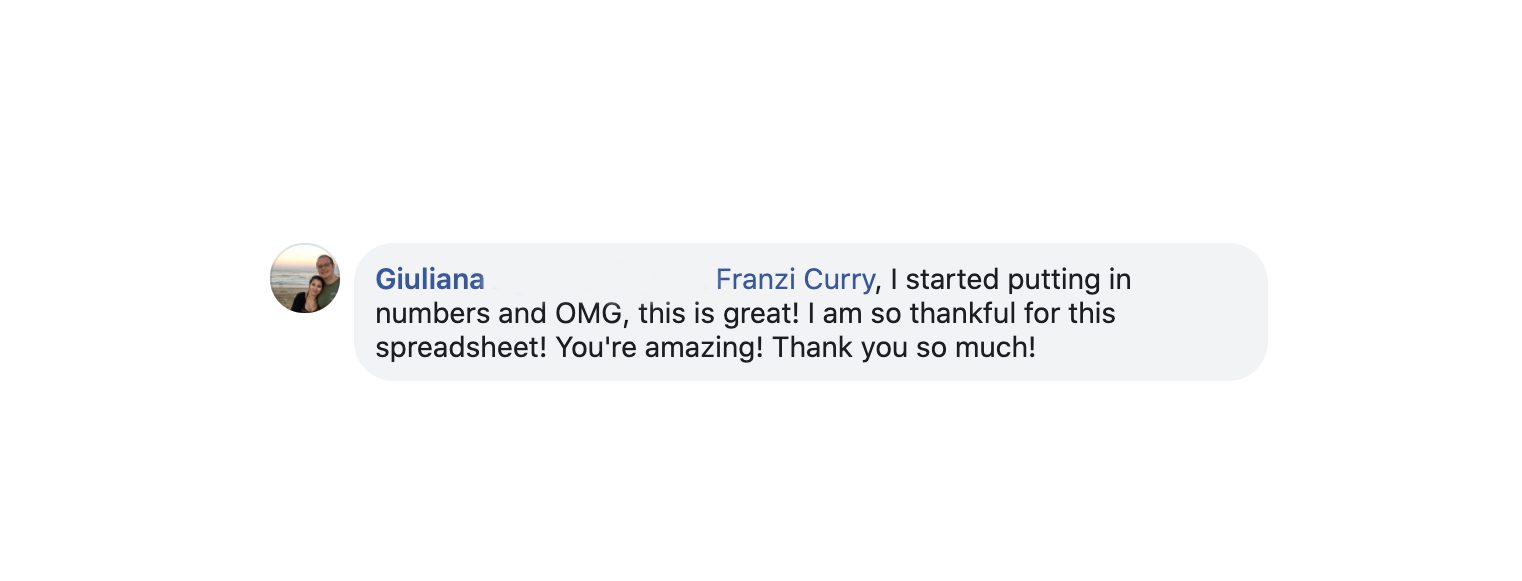Click the phrase I started putting in
The image size is (1522, 581).
click(x=1010, y=279)
